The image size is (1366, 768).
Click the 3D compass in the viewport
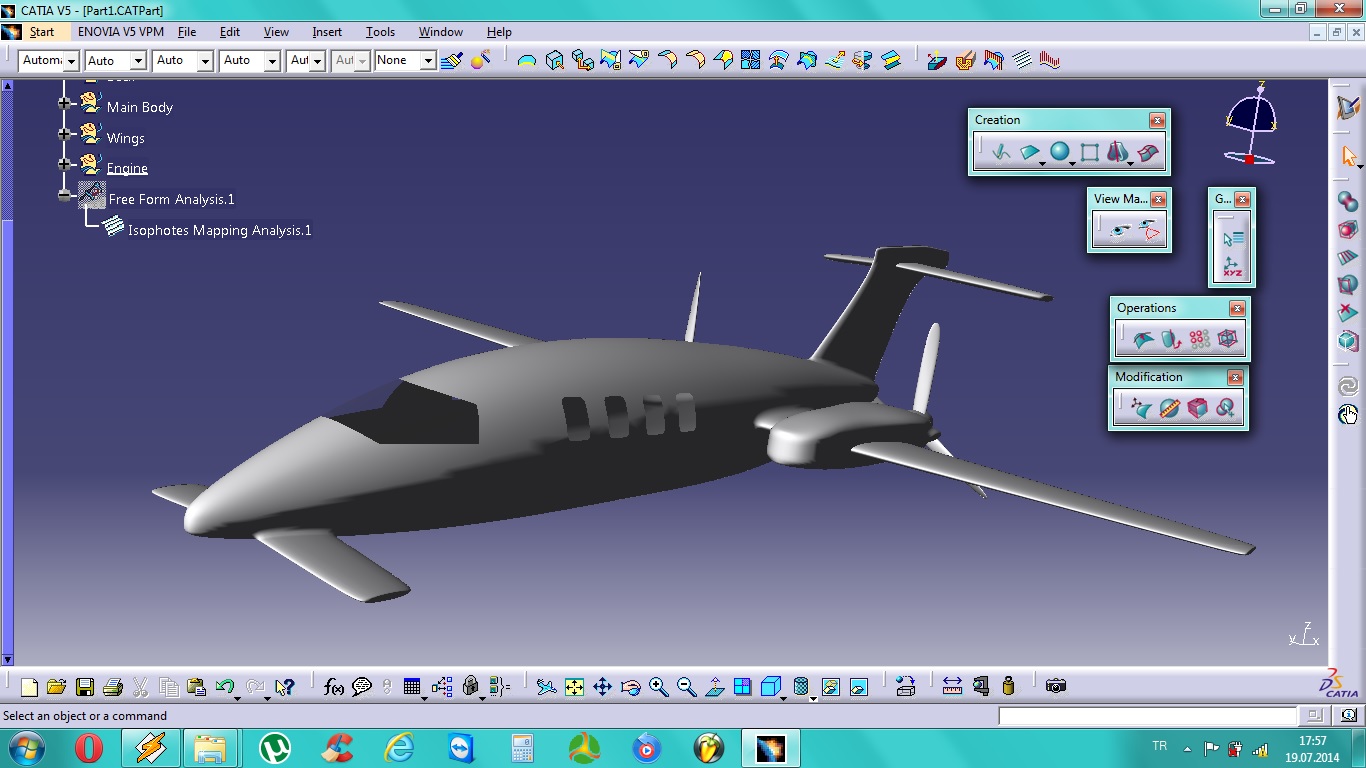pyautogui.click(x=1250, y=124)
